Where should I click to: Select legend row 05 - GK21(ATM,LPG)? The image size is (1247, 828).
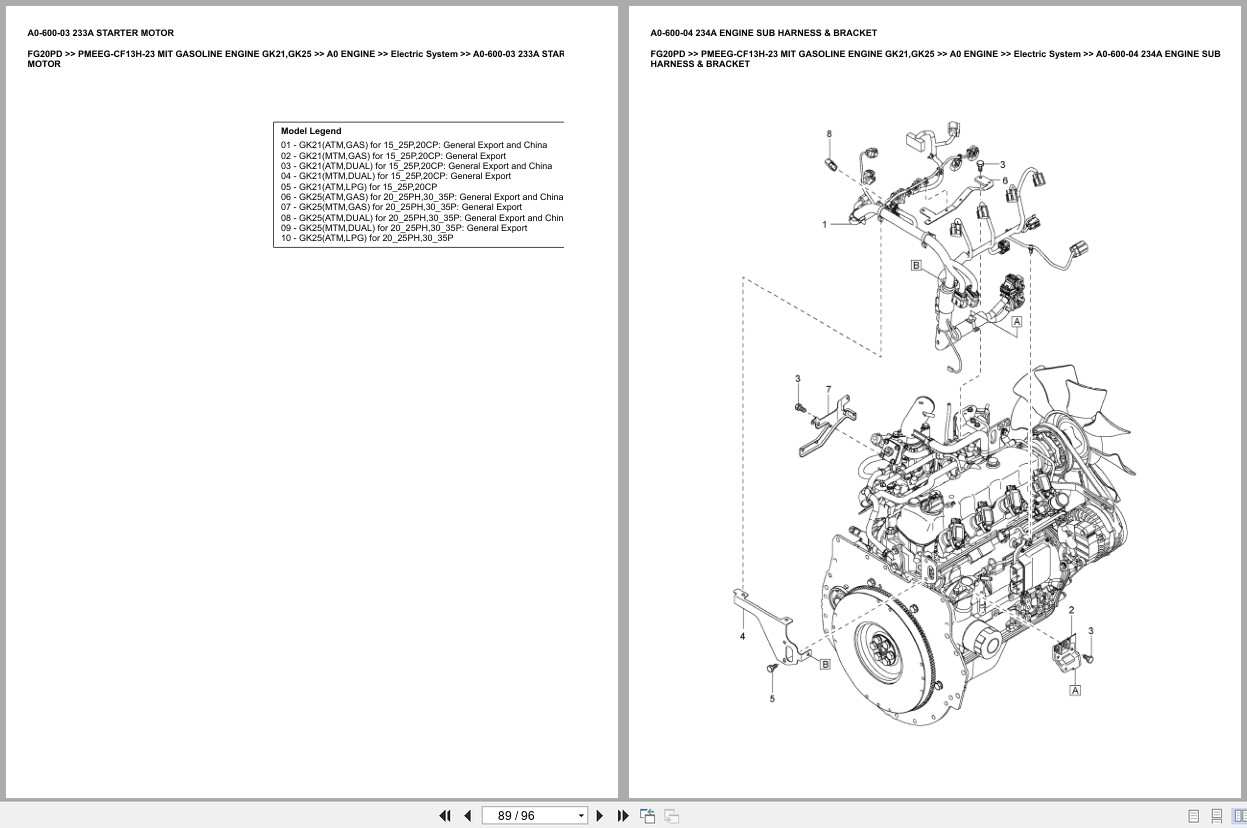pos(359,187)
